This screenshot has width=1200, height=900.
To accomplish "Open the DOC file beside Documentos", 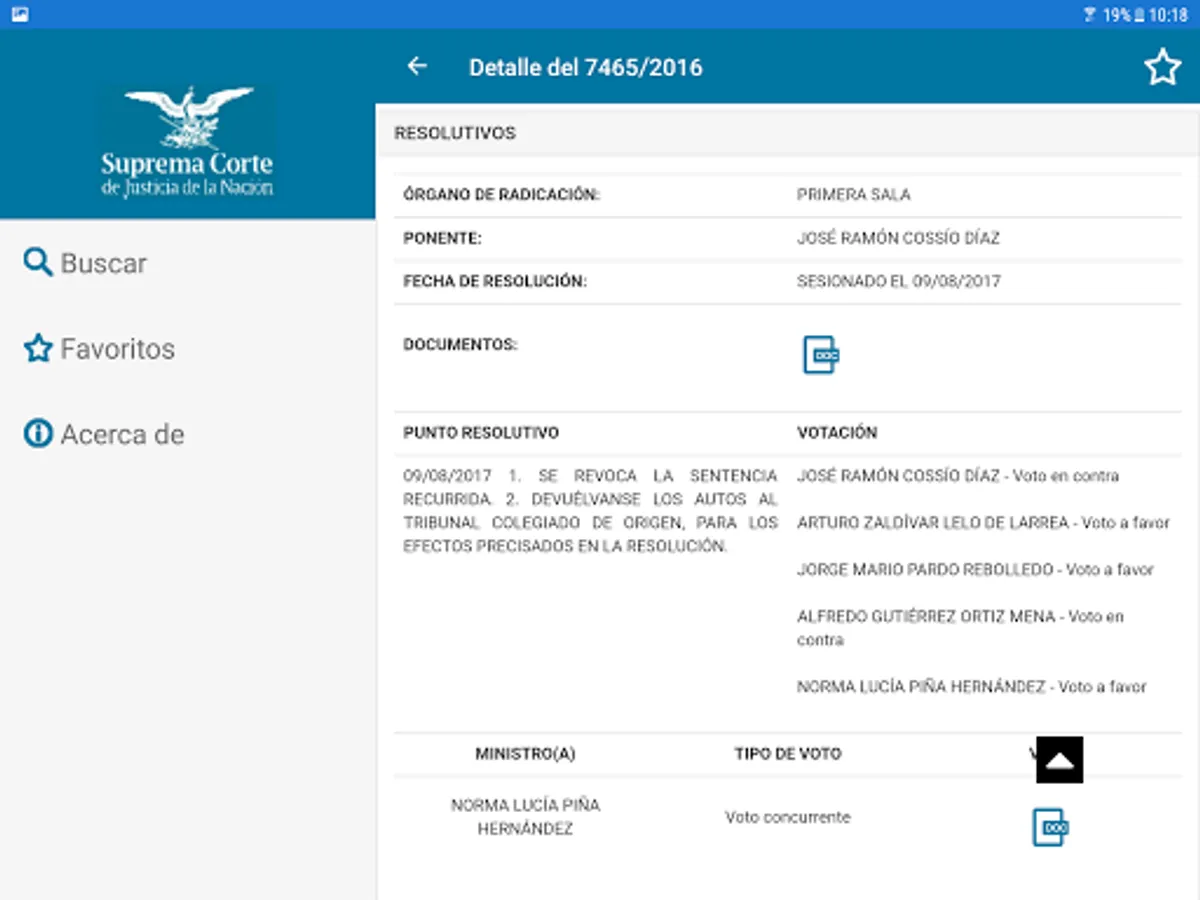I will pos(820,355).
